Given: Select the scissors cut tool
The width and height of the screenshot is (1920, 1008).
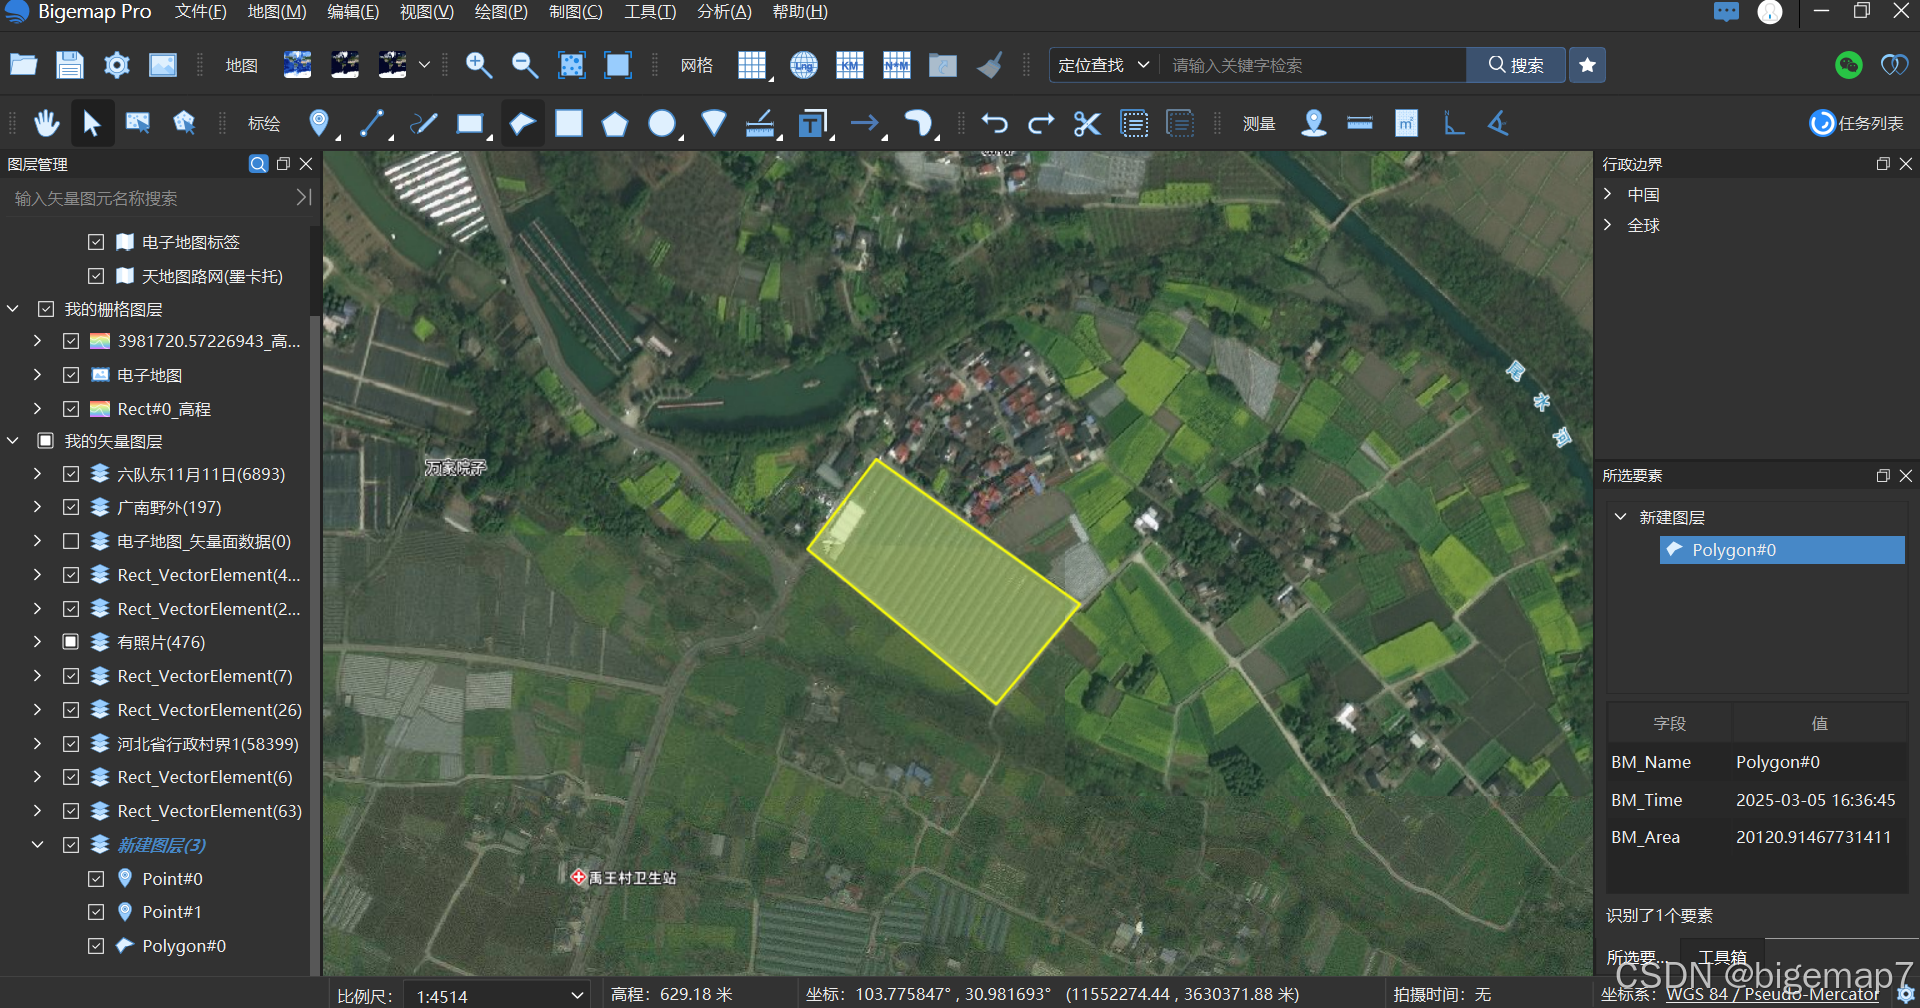Looking at the screenshot, I should coord(1087,124).
